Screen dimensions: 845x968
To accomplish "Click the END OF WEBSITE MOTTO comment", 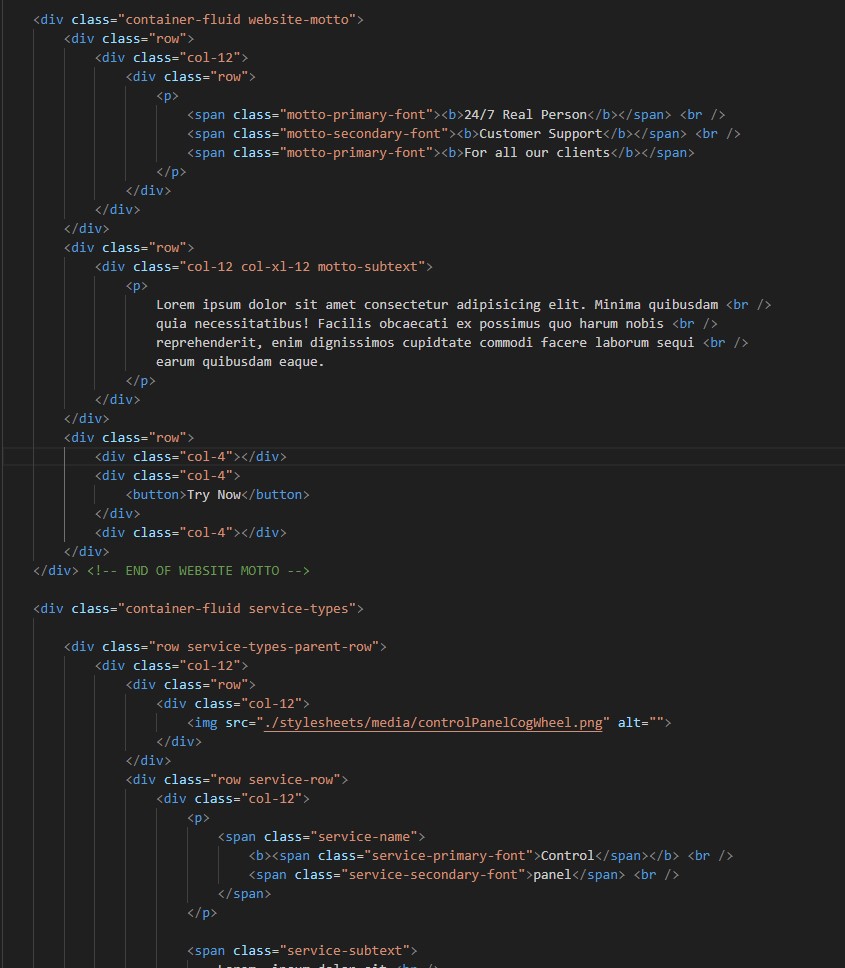I will 198,571.
